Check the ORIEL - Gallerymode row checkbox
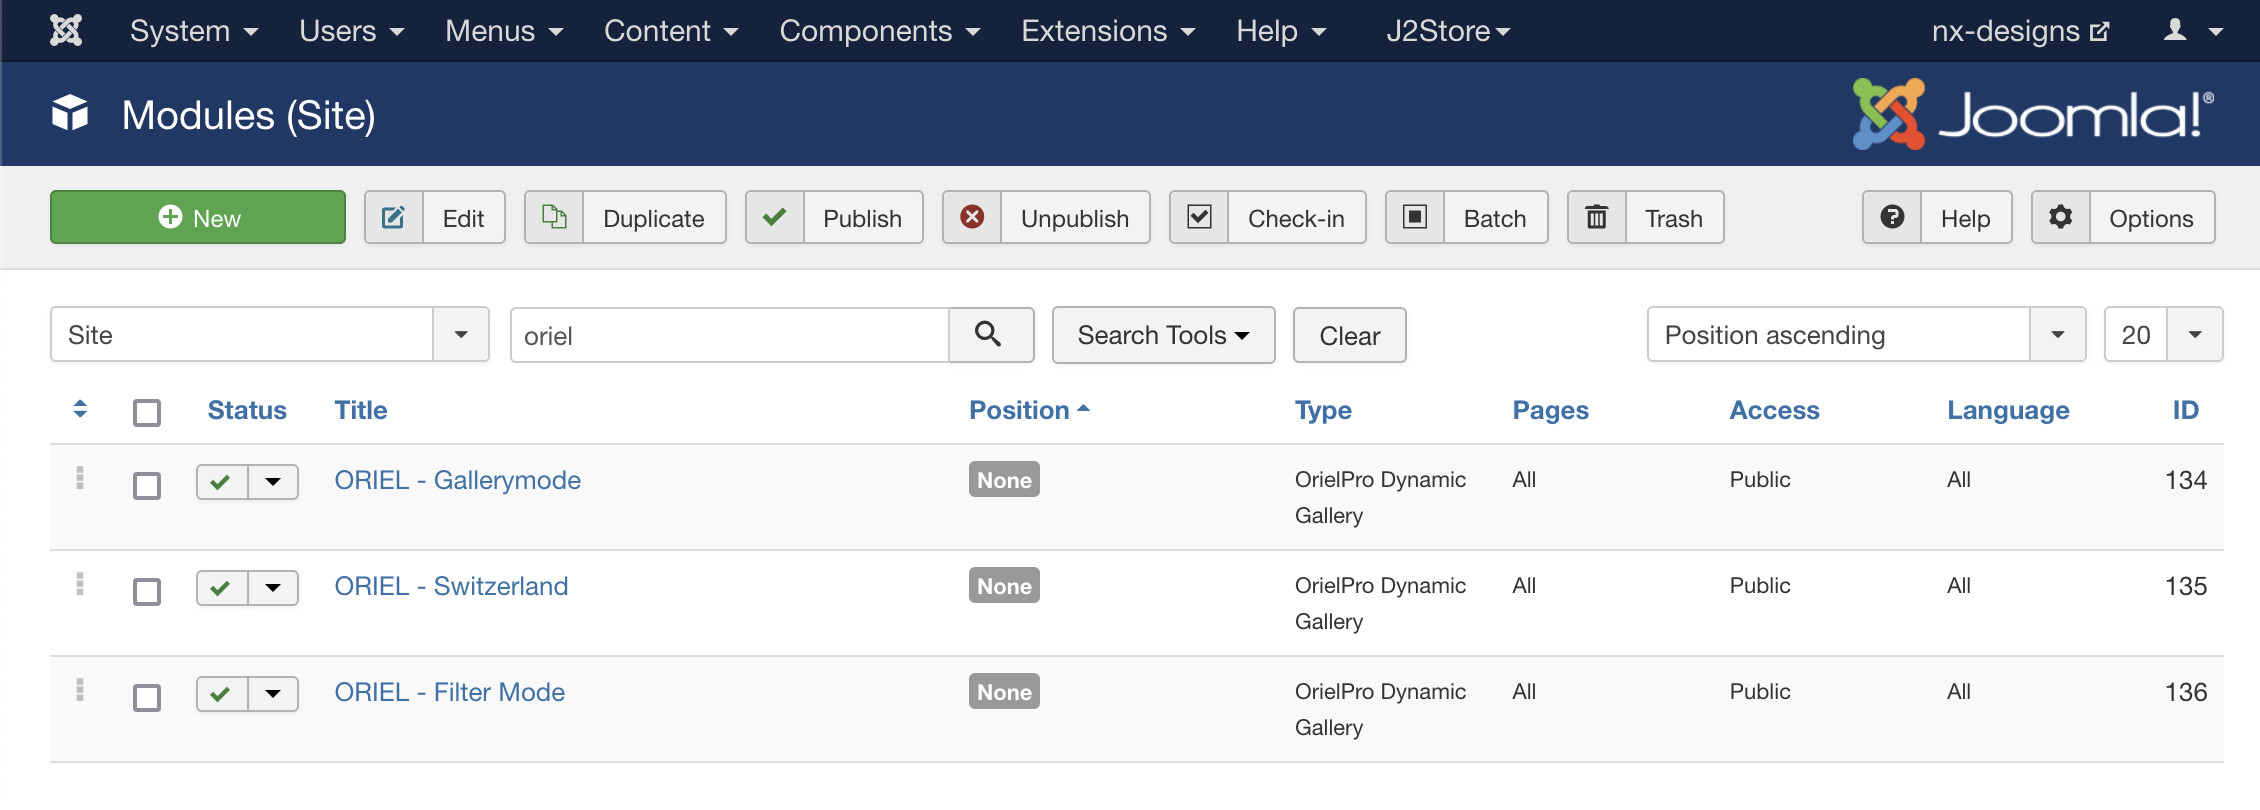Screen dimensions: 2260x810 click(147, 486)
